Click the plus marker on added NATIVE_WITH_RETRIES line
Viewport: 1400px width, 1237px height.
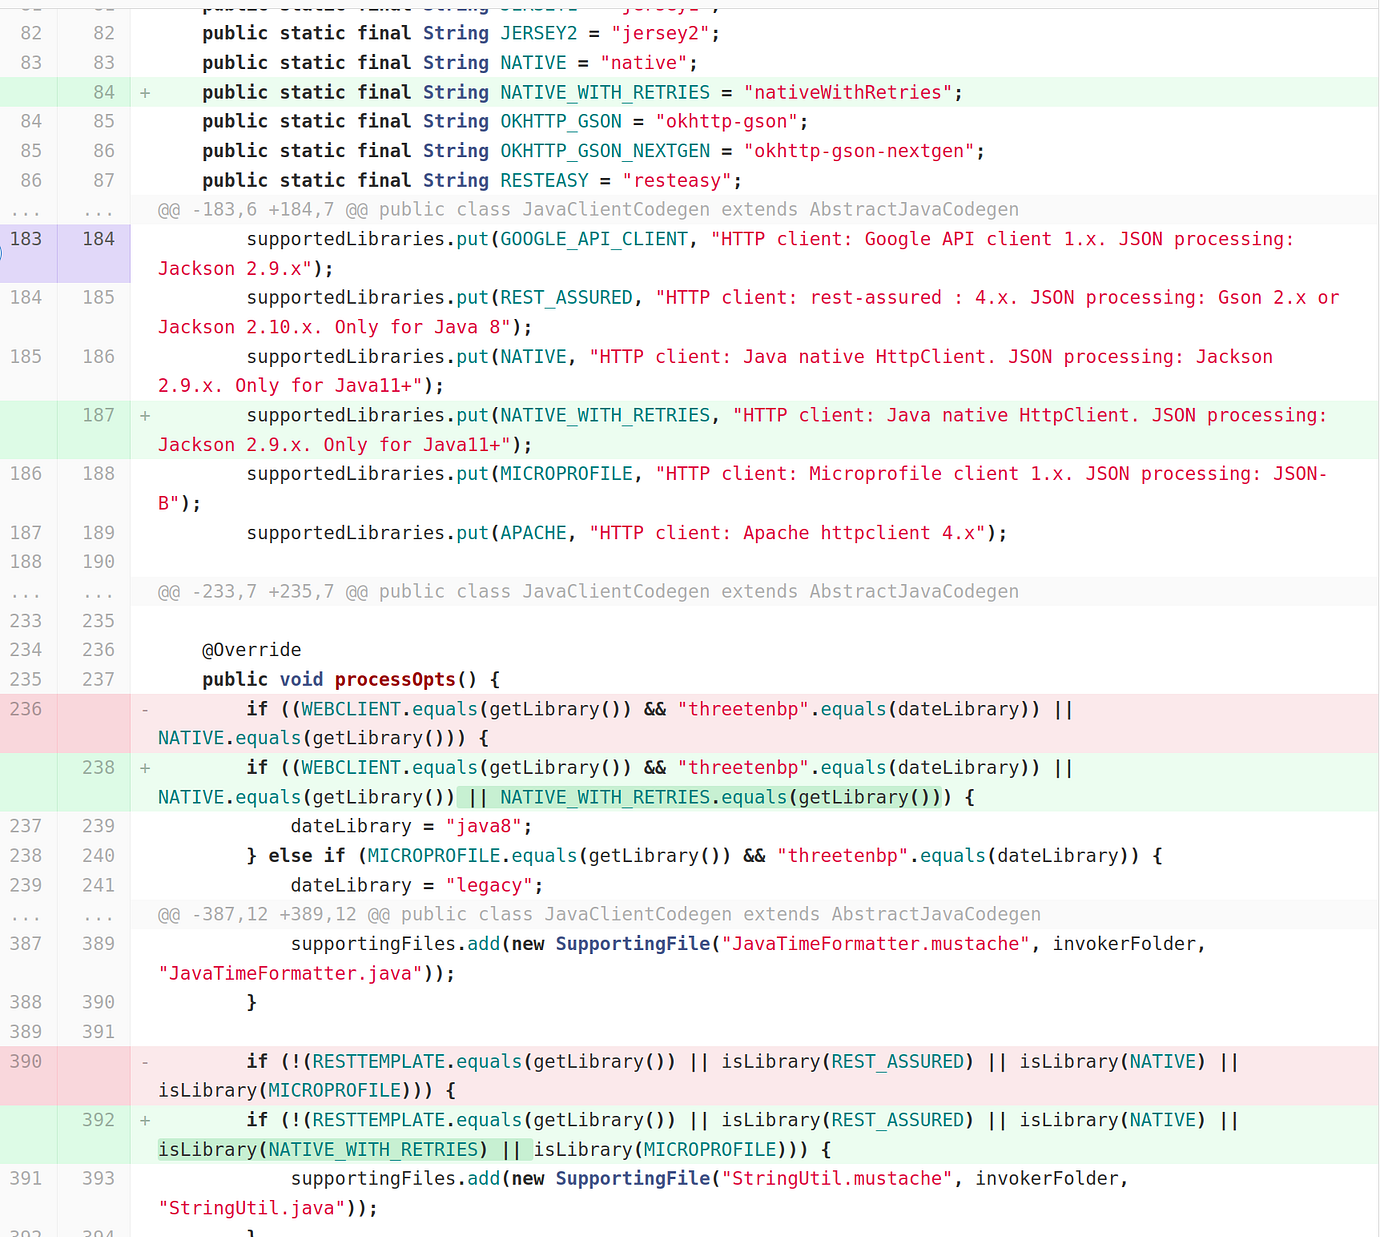tap(145, 91)
